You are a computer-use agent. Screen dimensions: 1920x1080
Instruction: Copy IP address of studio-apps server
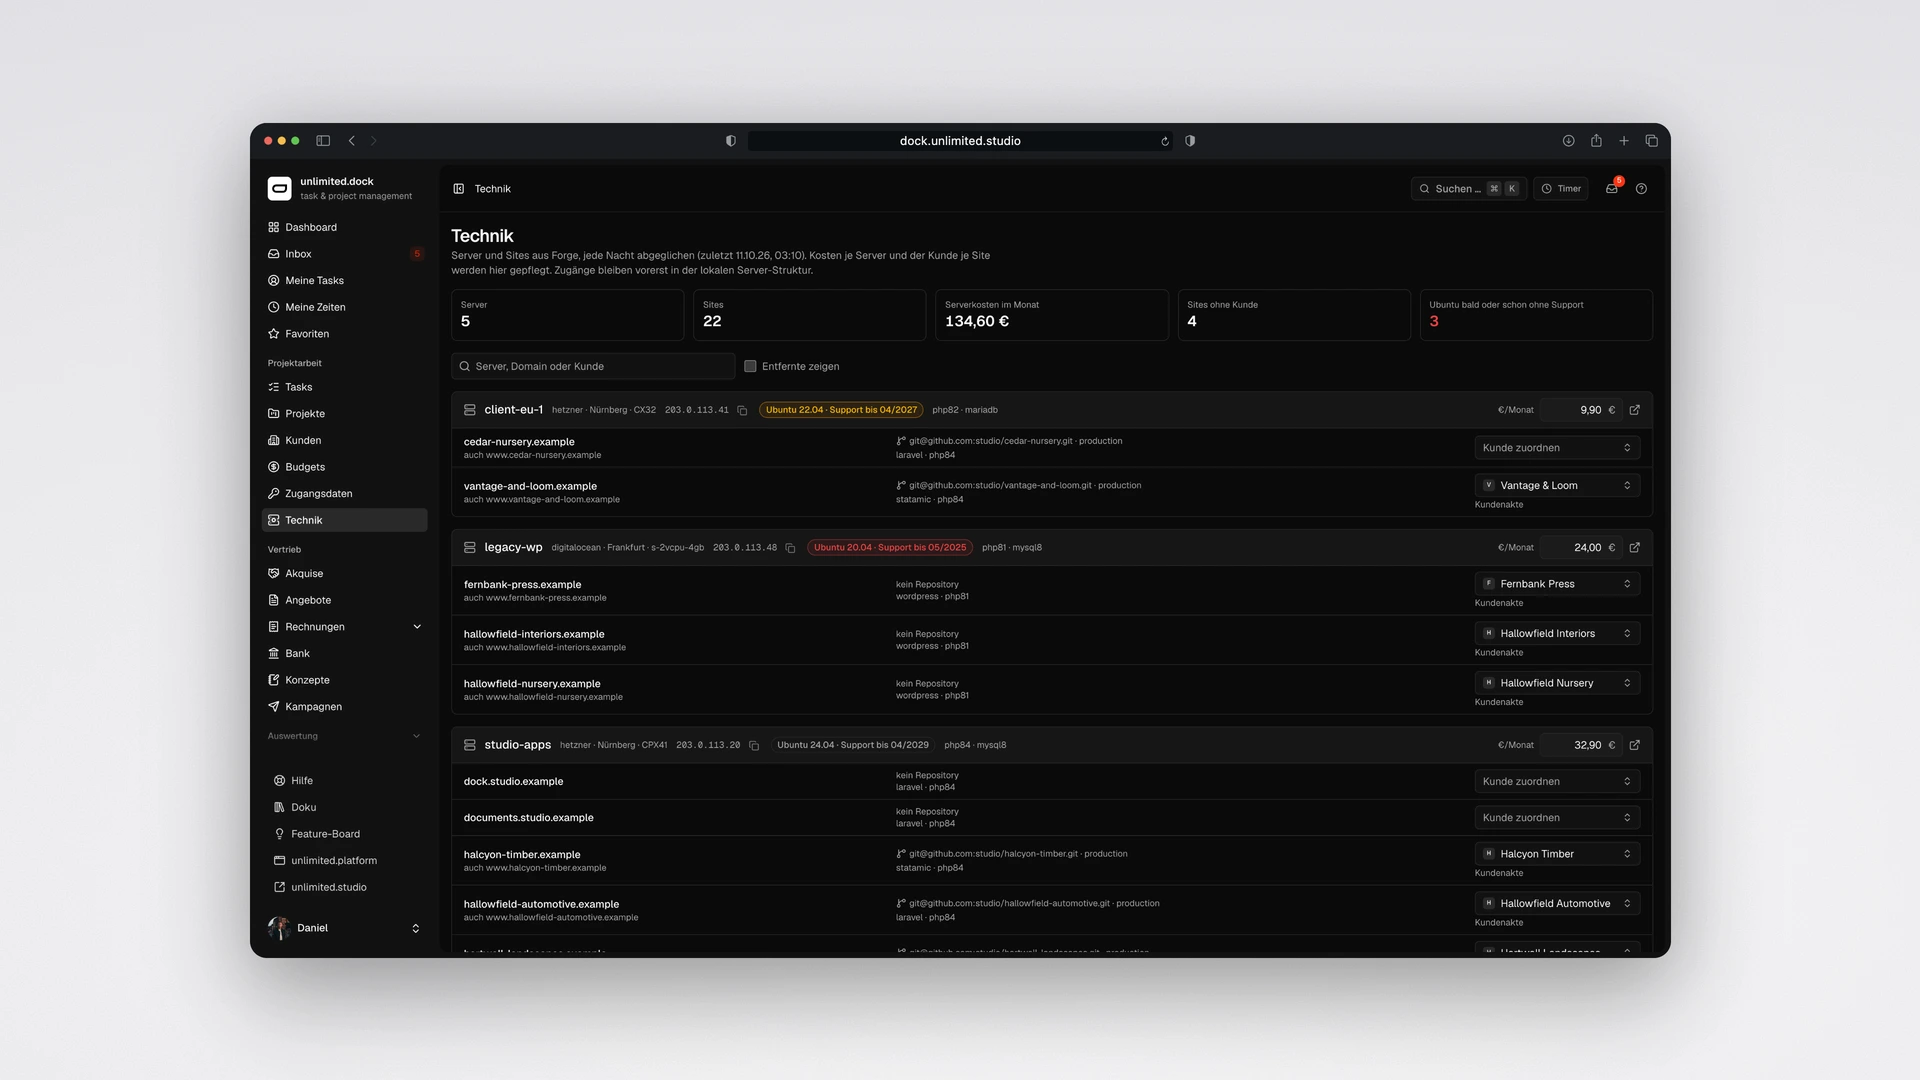(754, 745)
